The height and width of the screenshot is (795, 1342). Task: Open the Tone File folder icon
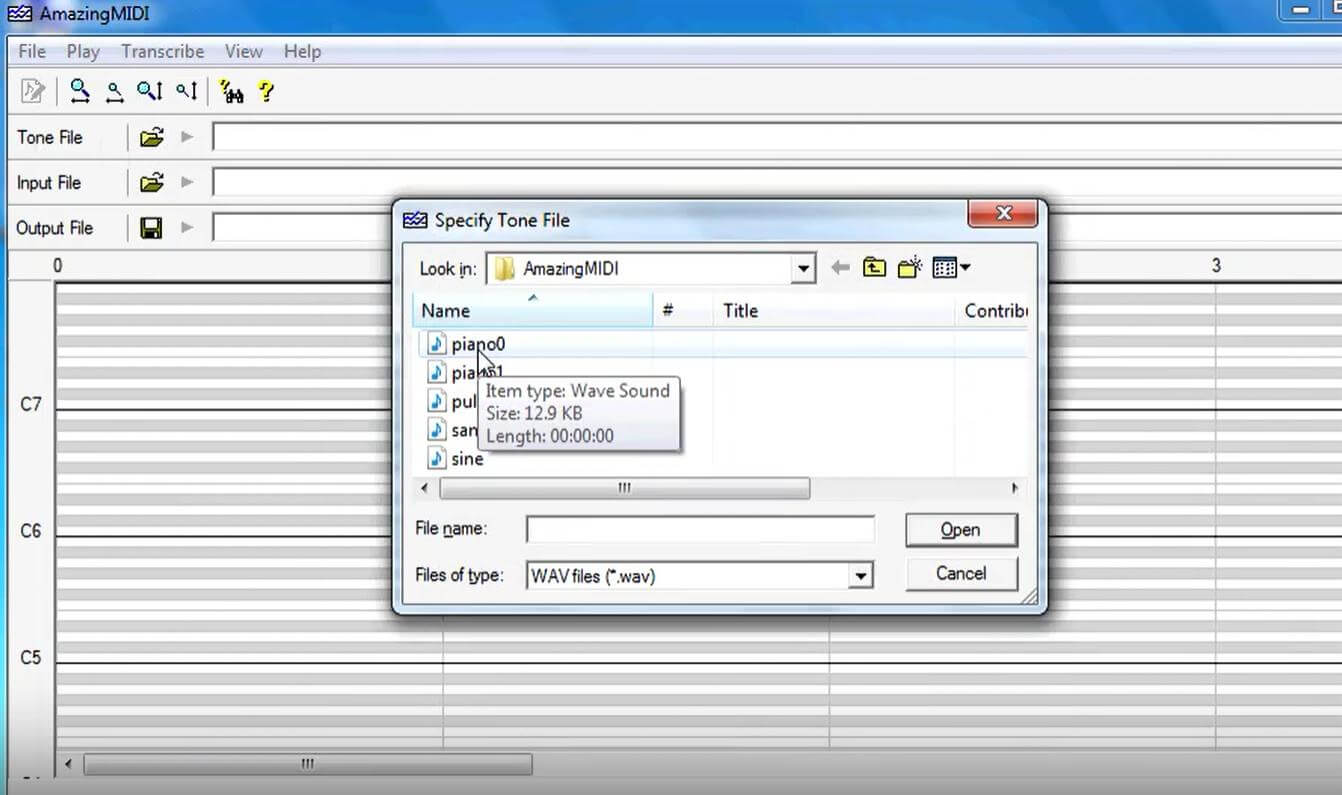pyautogui.click(x=152, y=138)
